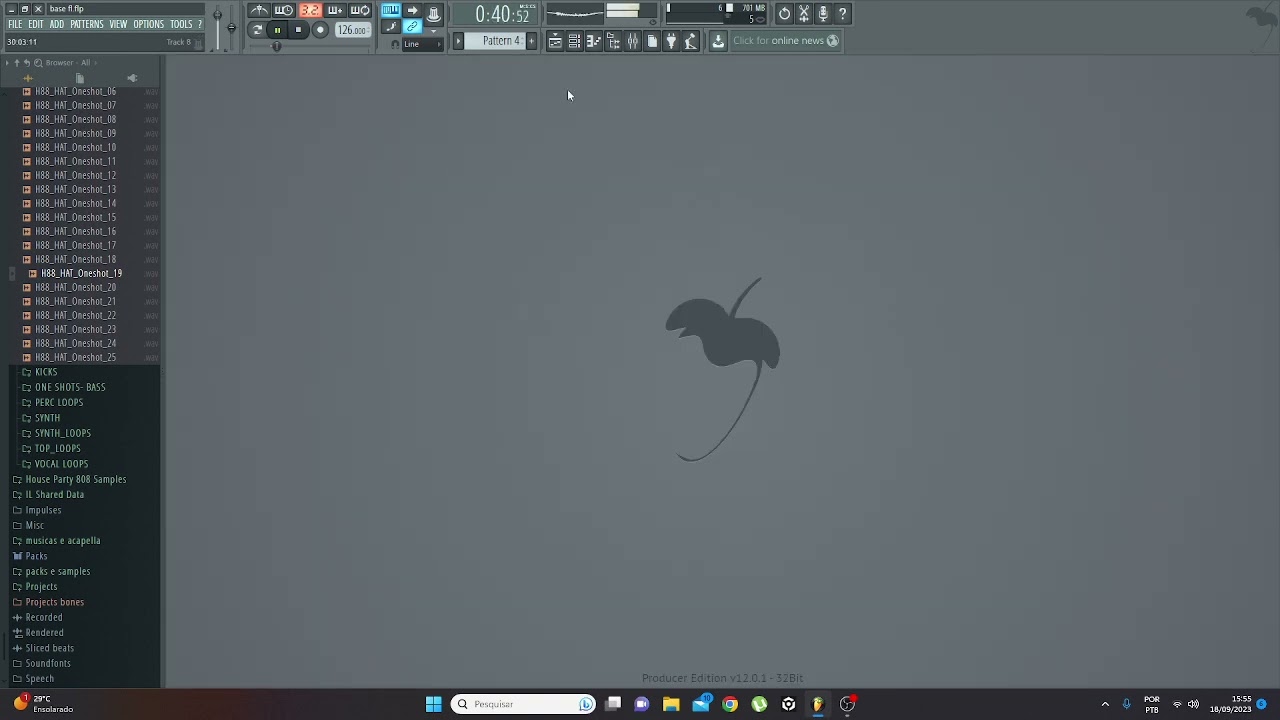This screenshot has width=1280, height=720.
Task: Expand the KICKS folder
Action: 46,372
